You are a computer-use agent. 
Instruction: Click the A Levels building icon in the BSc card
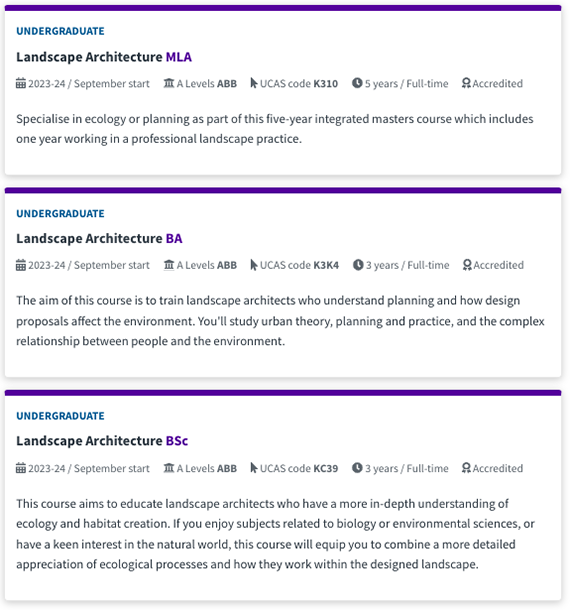(169, 468)
